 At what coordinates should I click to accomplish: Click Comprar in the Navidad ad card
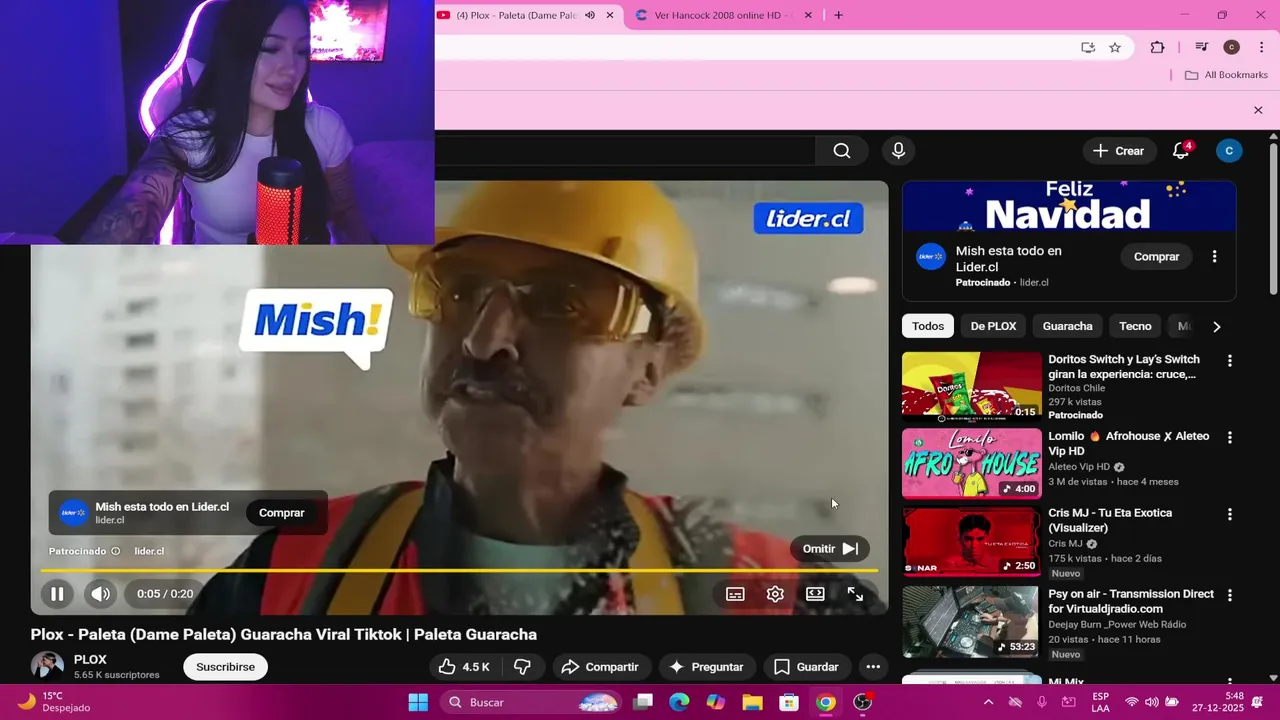coord(1157,257)
